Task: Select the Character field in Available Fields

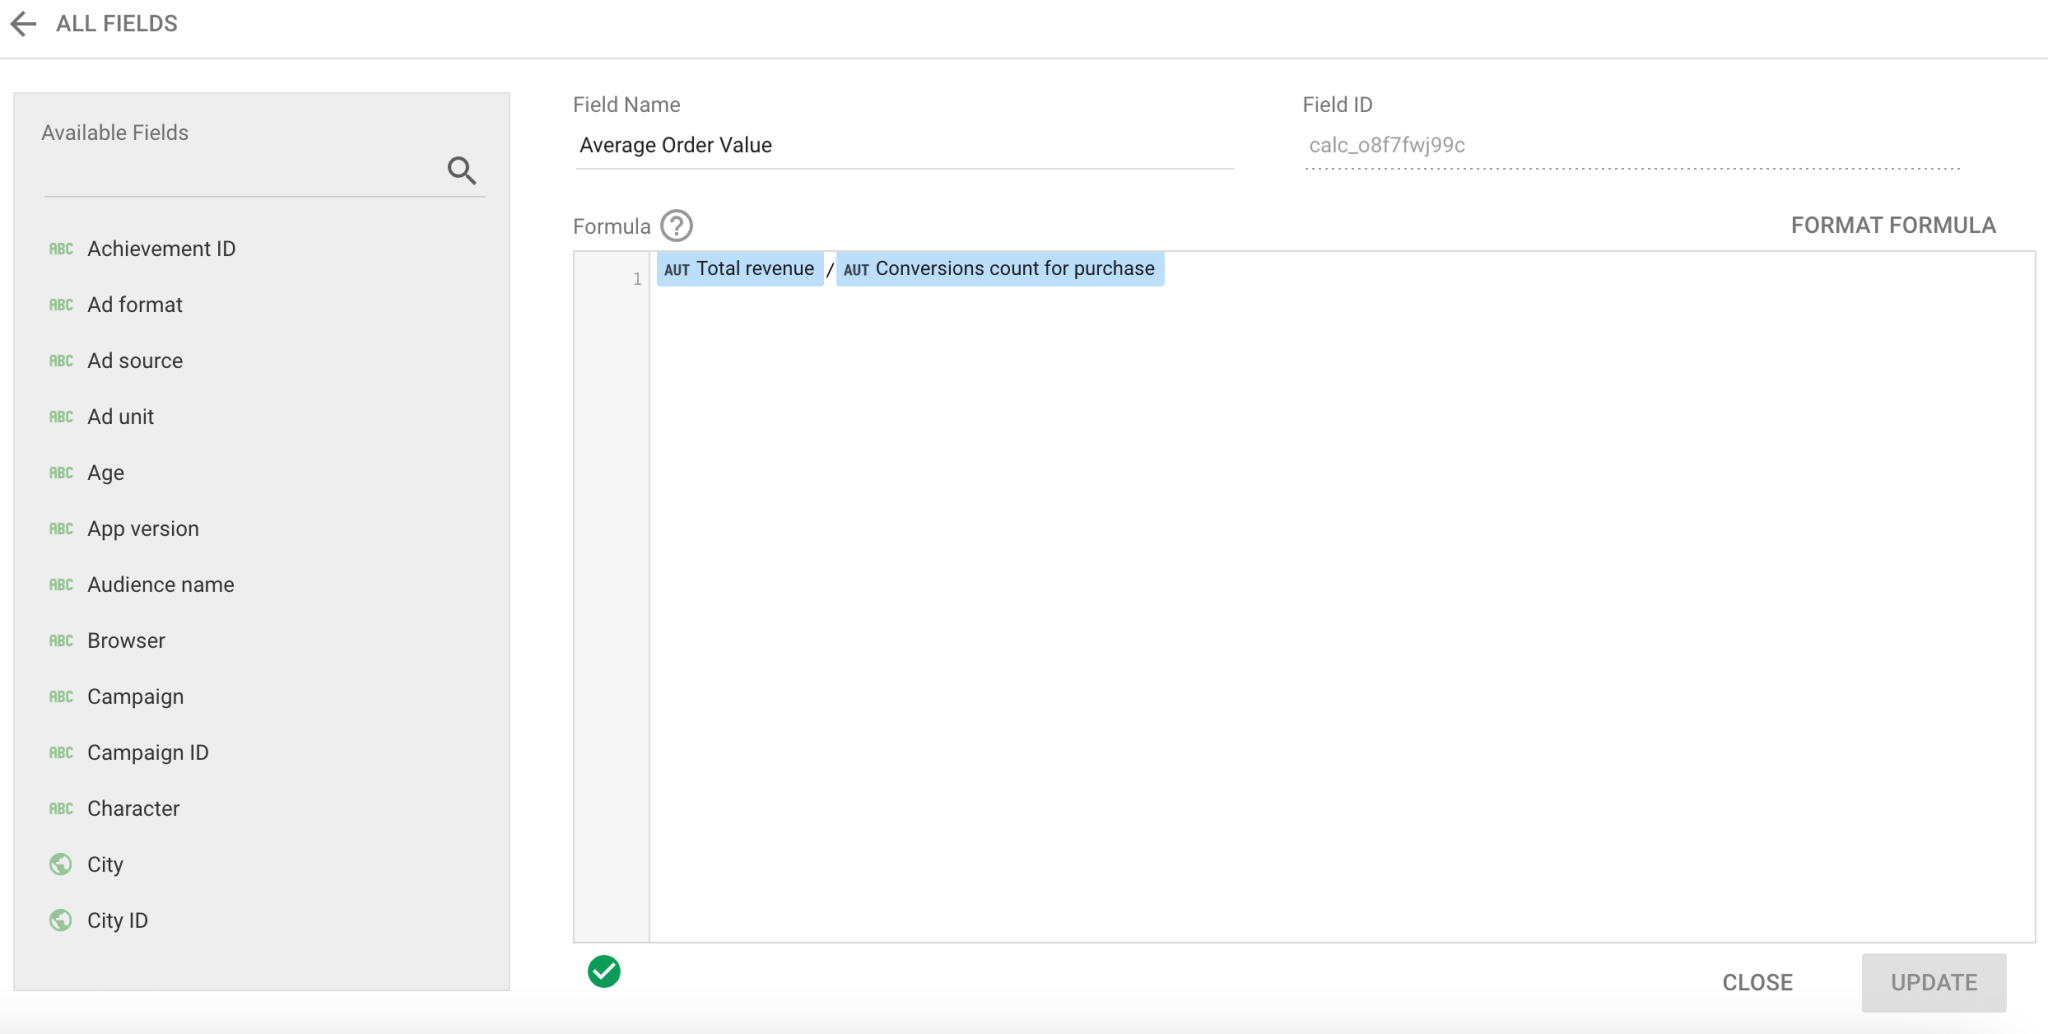Action: pos(133,808)
